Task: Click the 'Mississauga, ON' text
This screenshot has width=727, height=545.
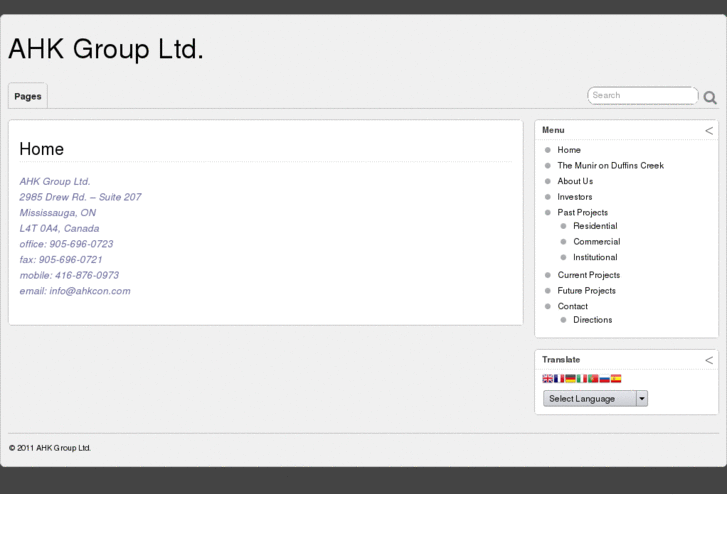Action: tap(57, 213)
